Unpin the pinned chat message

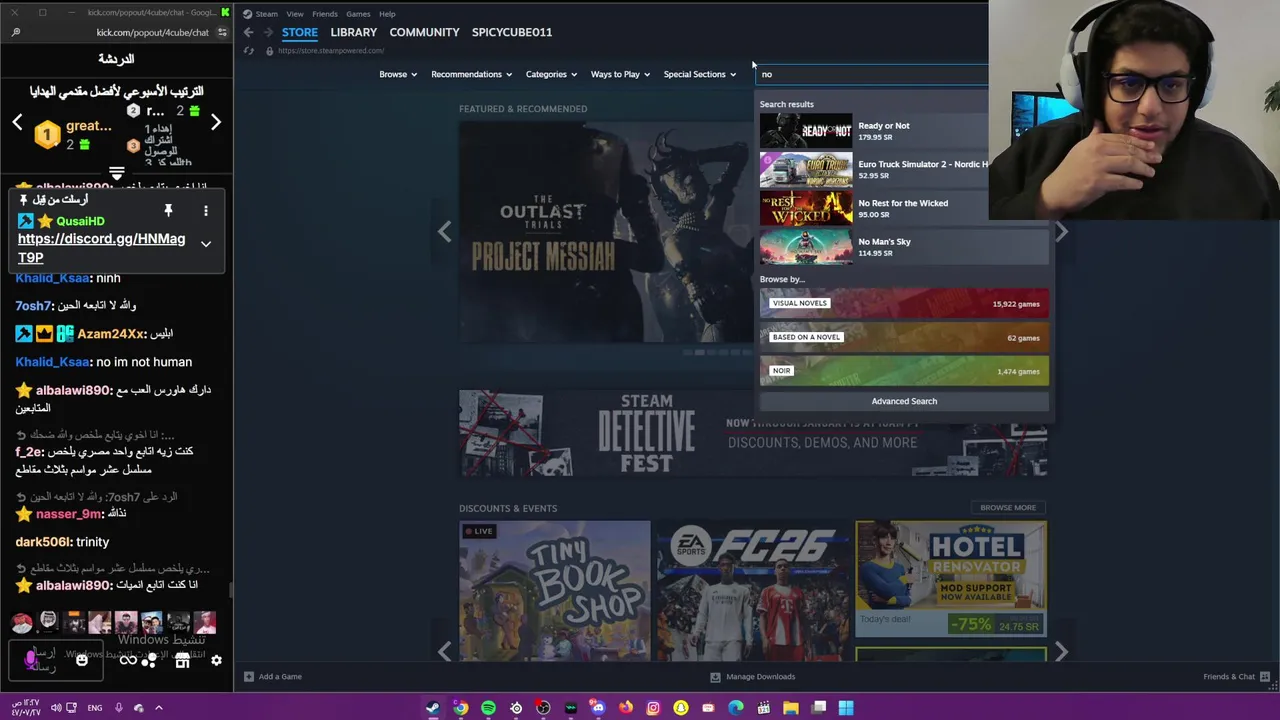[x=168, y=210]
